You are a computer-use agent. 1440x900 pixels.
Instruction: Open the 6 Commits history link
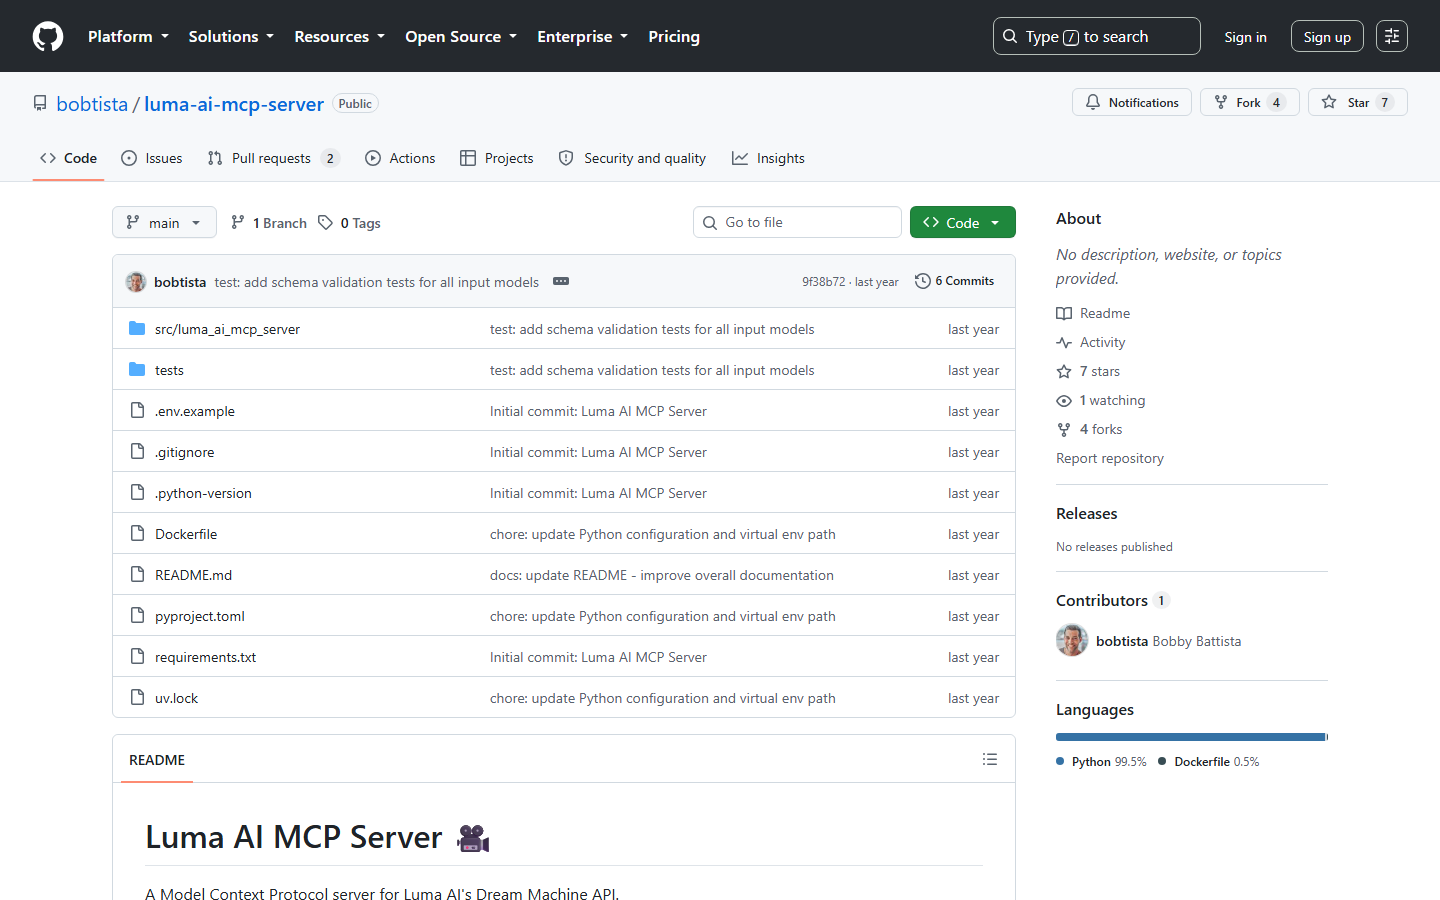[954, 281]
